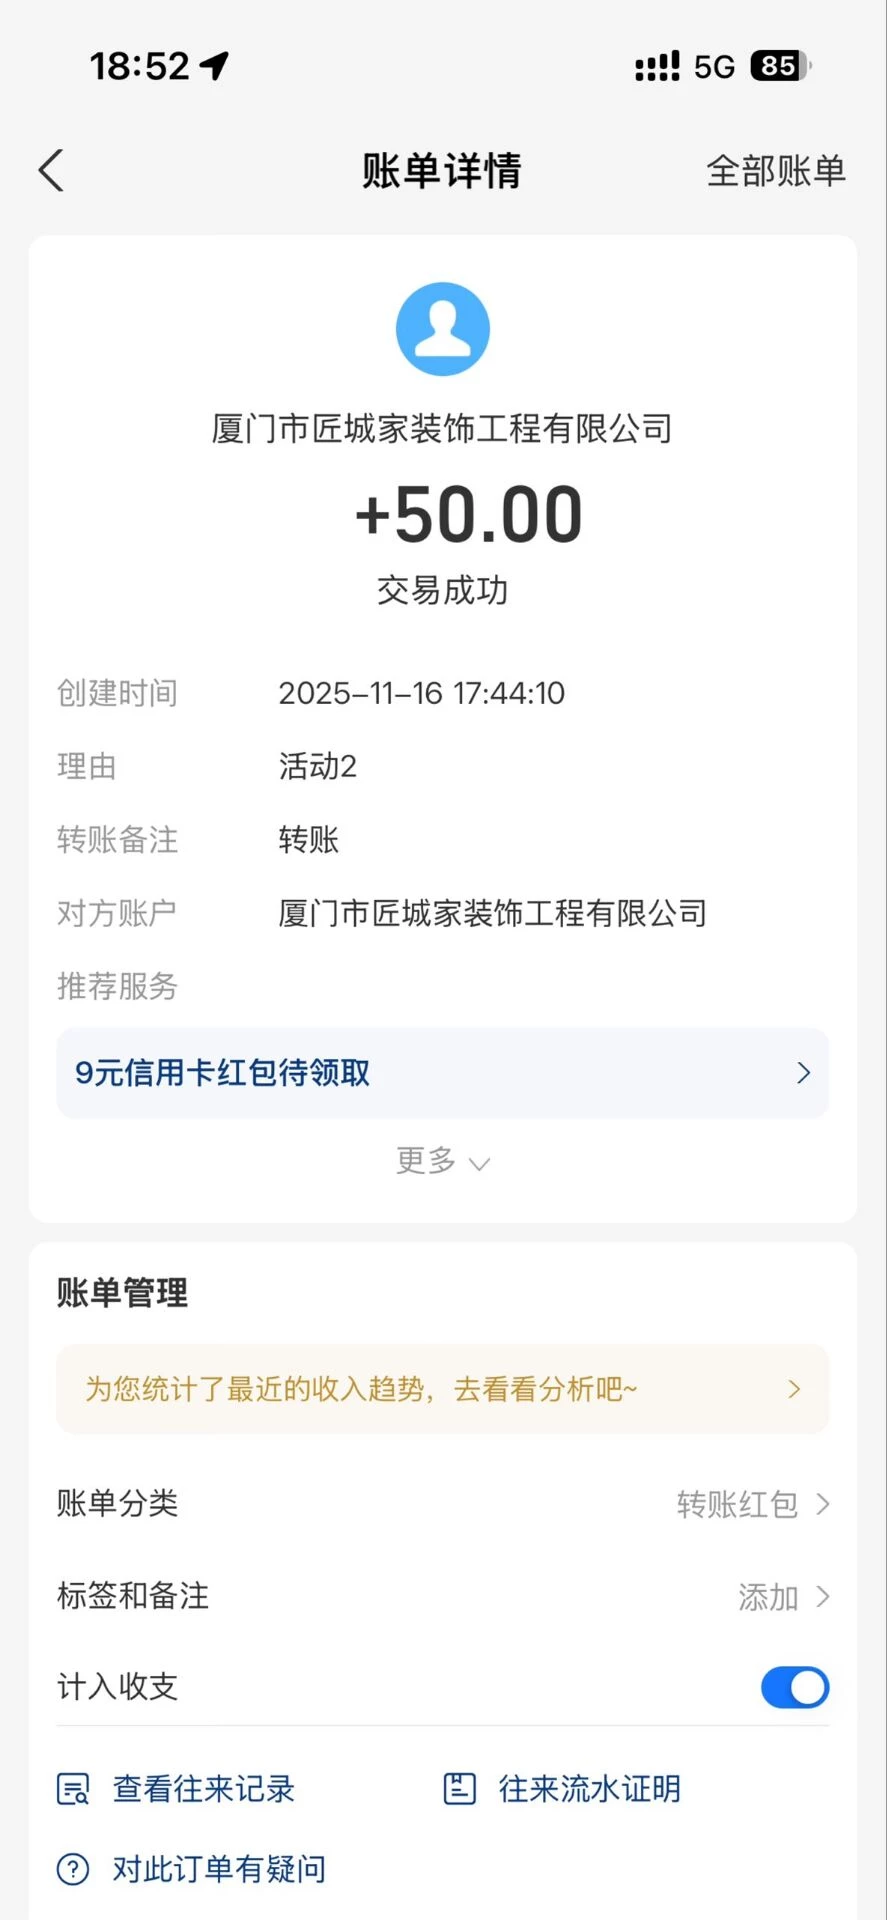
Task: Open 查看往来记录 link
Action: (204, 1789)
